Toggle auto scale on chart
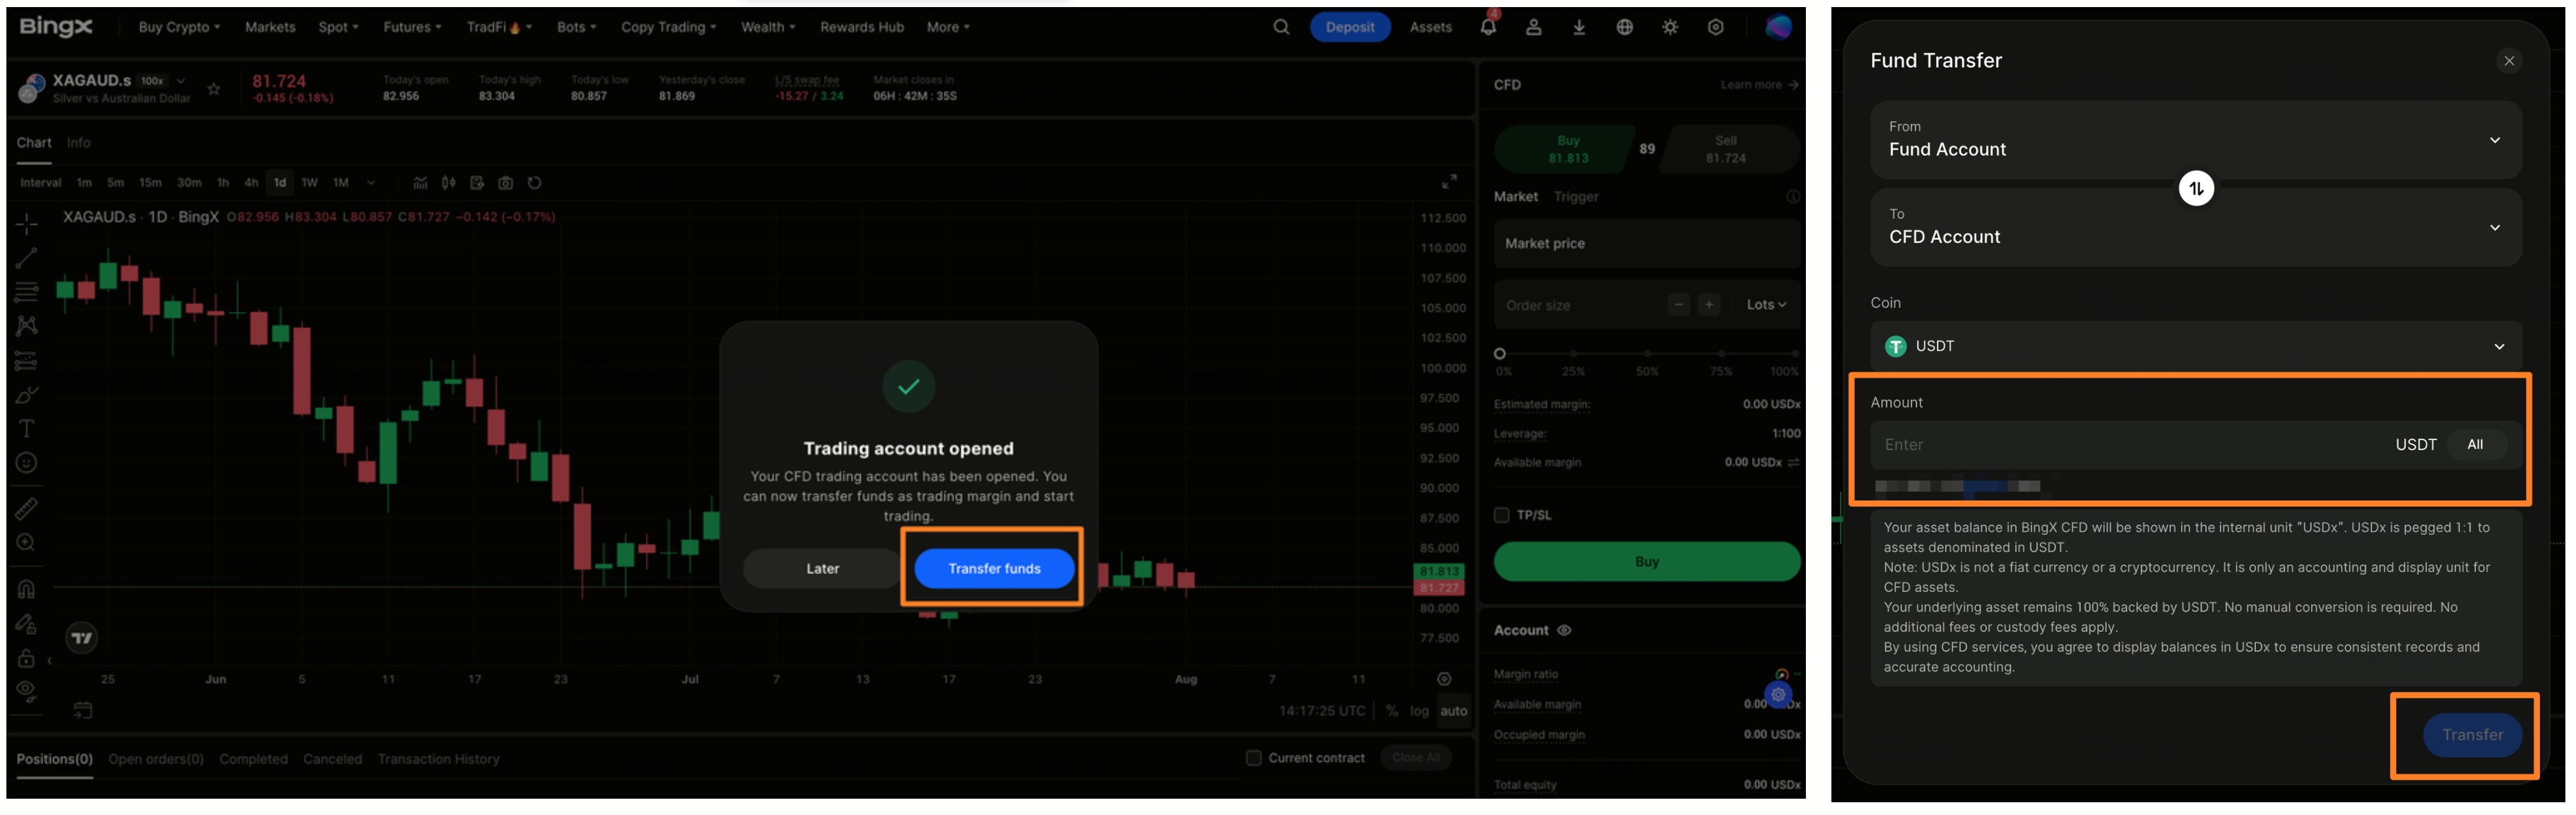The width and height of the screenshot is (2576, 815). pos(1453,711)
